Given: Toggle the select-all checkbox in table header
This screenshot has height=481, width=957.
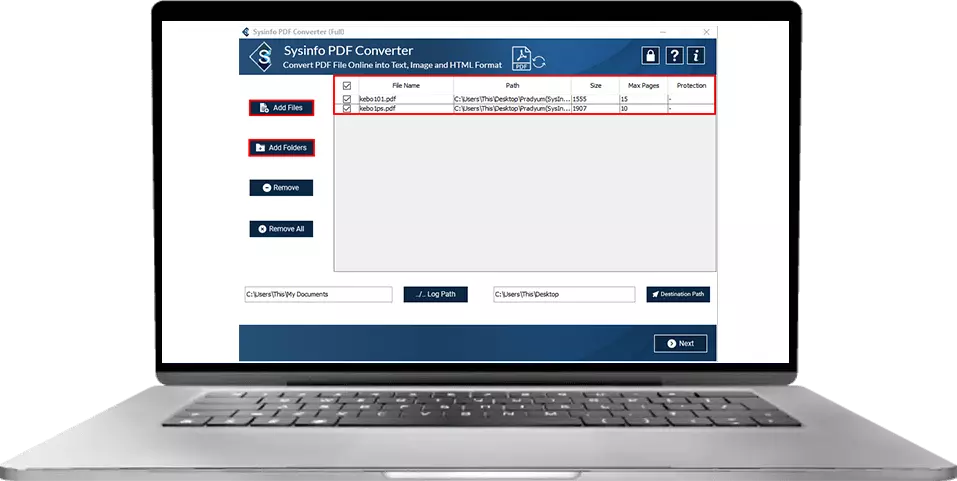Looking at the screenshot, I should (x=347, y=85).
